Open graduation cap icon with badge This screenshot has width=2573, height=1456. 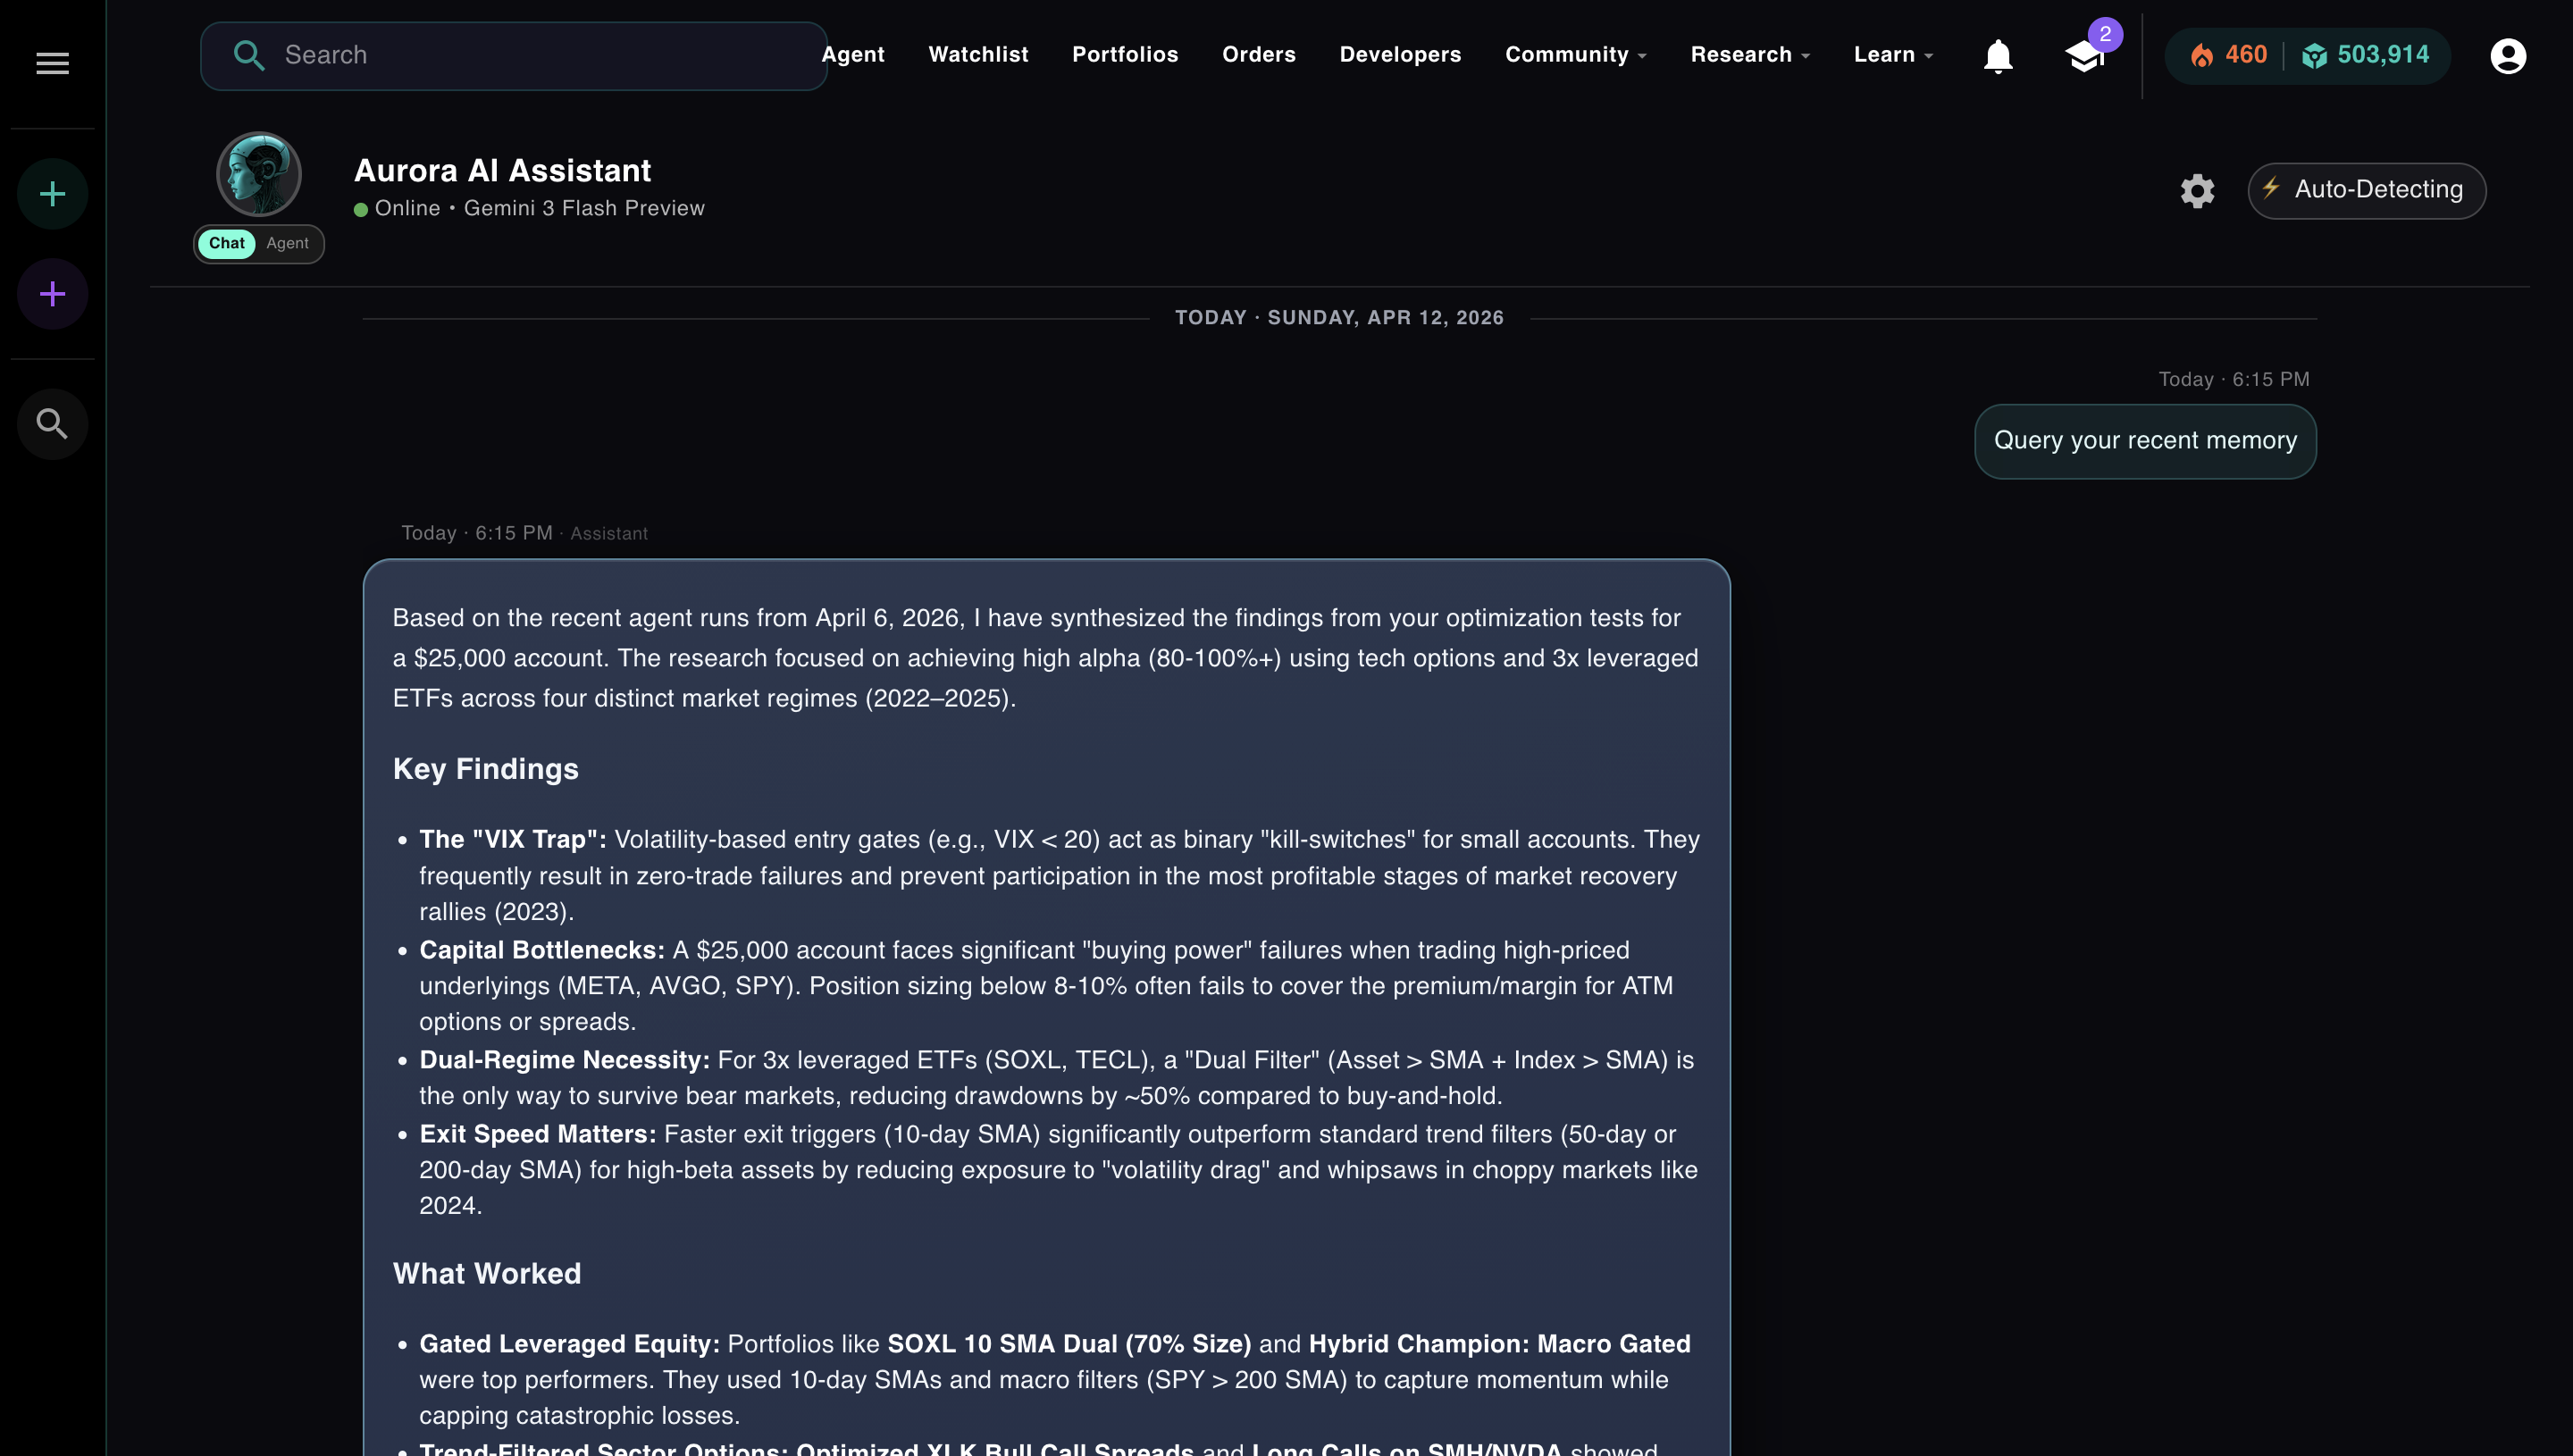tap(2085, 56)
